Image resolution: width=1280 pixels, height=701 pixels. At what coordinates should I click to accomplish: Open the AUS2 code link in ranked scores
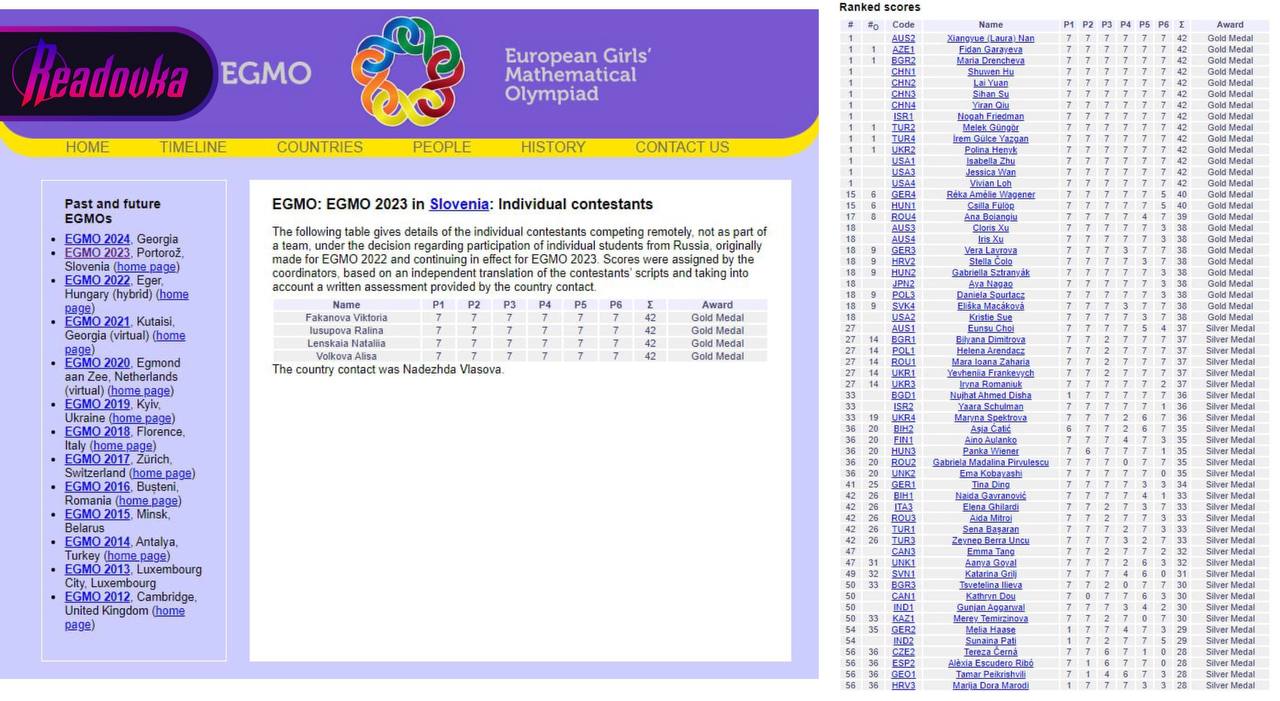pyautogui.click(x=903, y=39)
